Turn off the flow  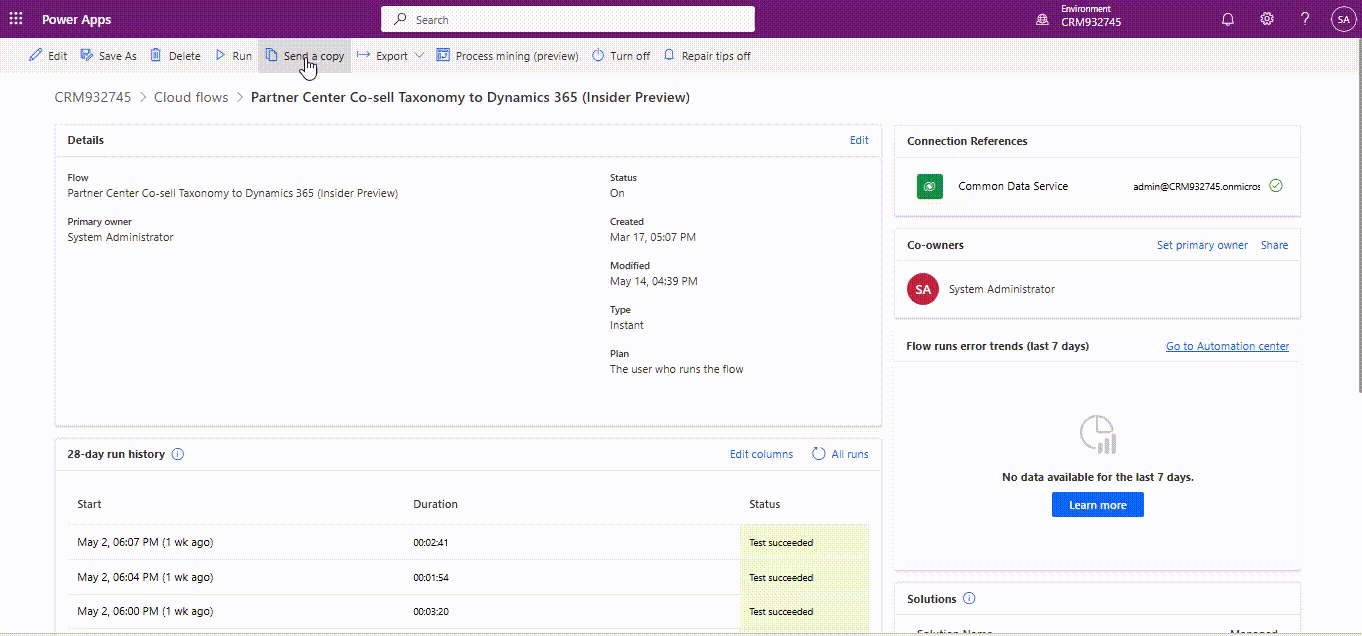(x=621, y=56)
